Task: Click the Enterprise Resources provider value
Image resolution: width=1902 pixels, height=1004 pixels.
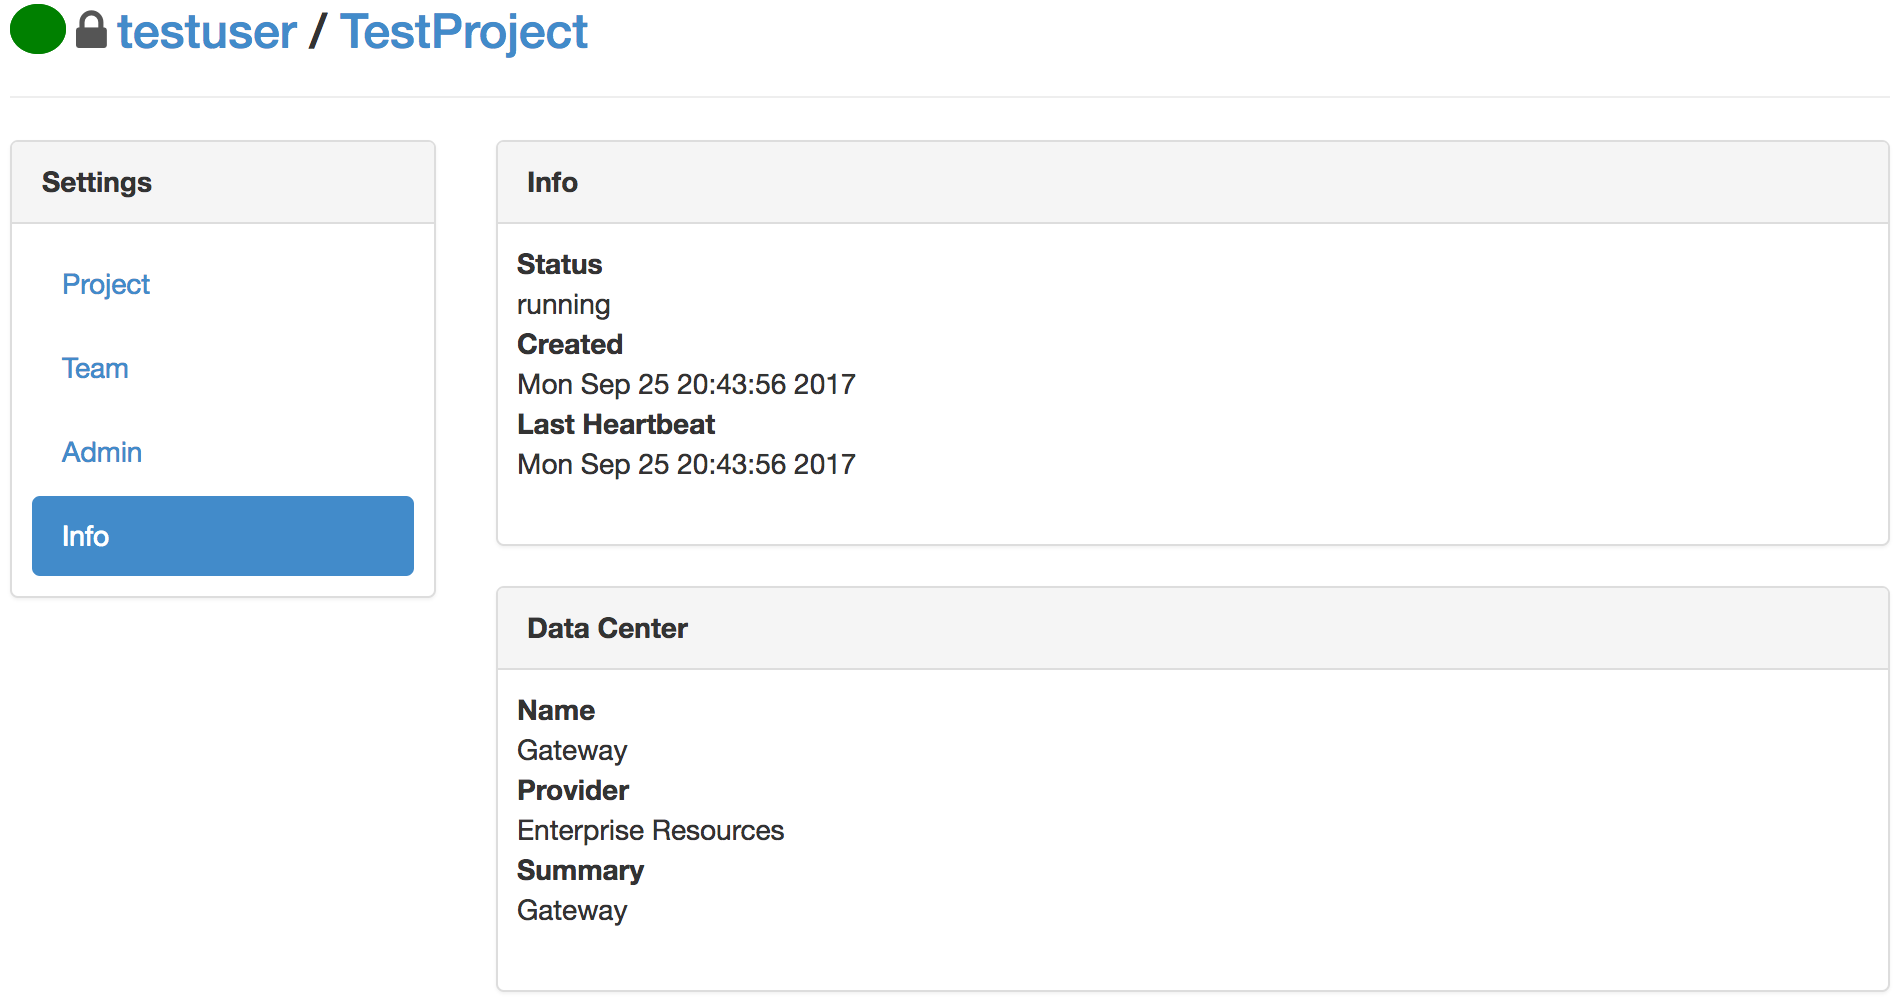Action: (650, 831)
